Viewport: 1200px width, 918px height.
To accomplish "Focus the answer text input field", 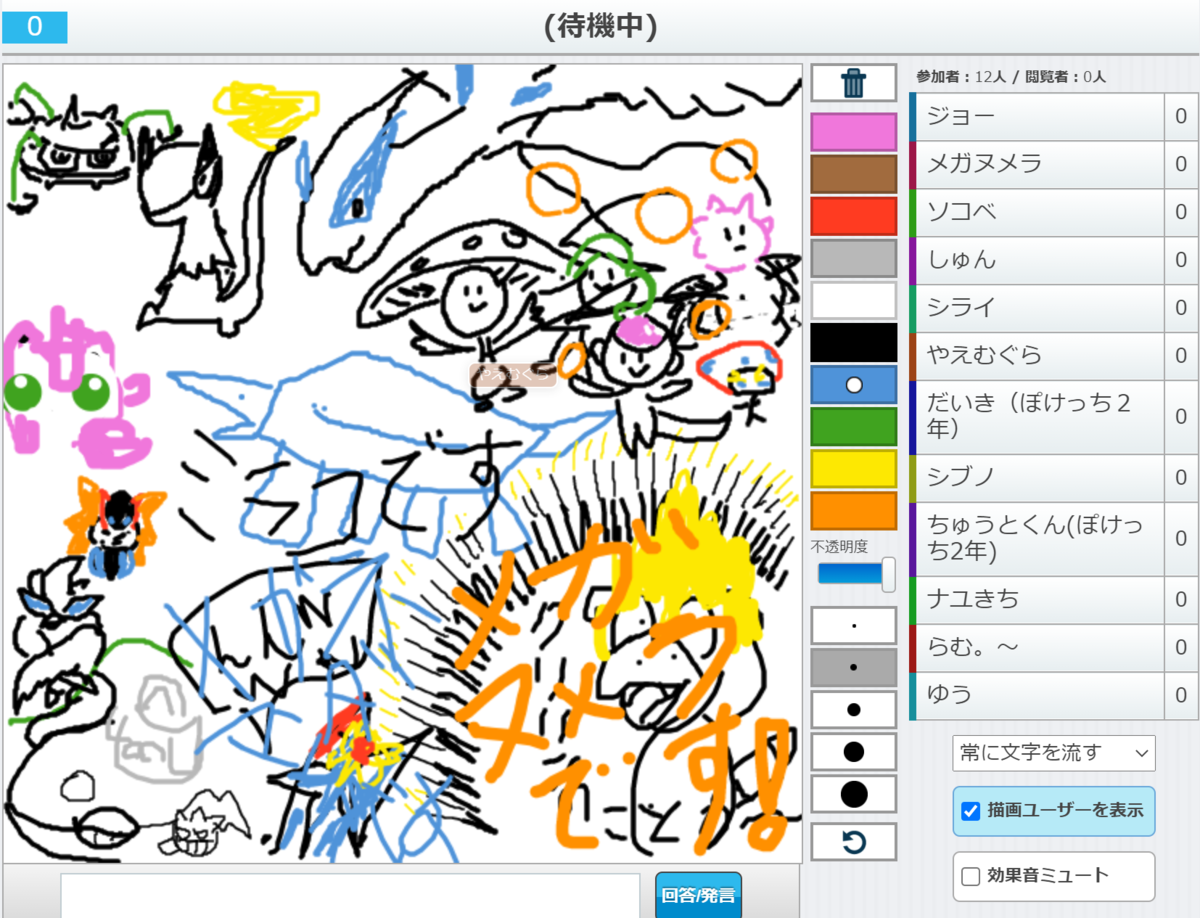I will [350, 896].
